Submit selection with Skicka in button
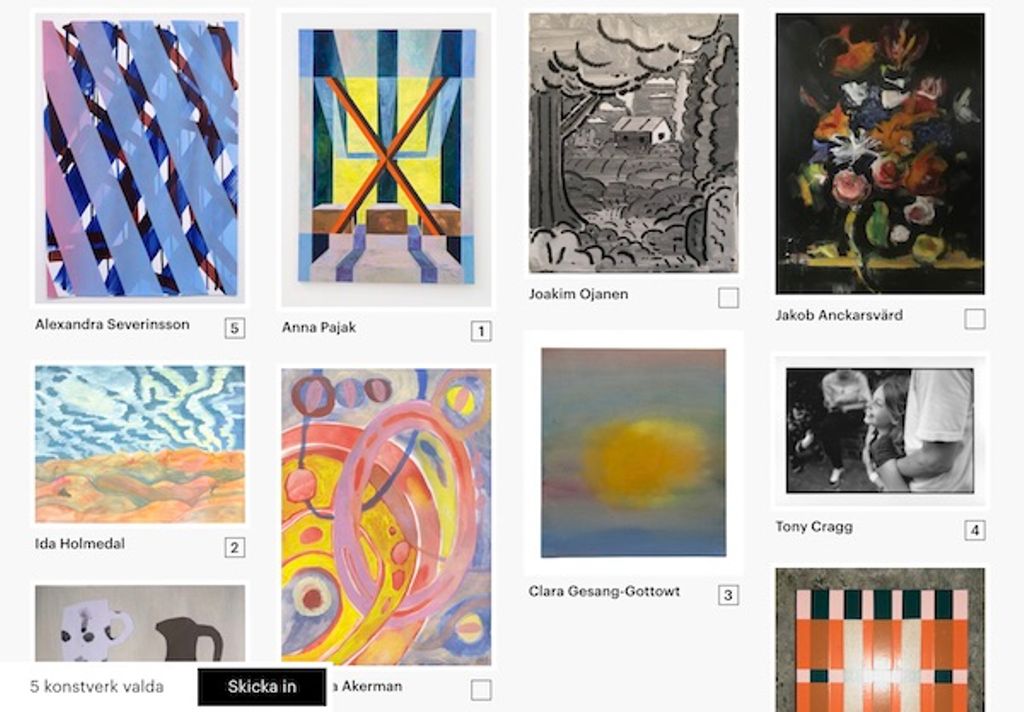Viewport: 1024px width, 712px height. point(262,687)
